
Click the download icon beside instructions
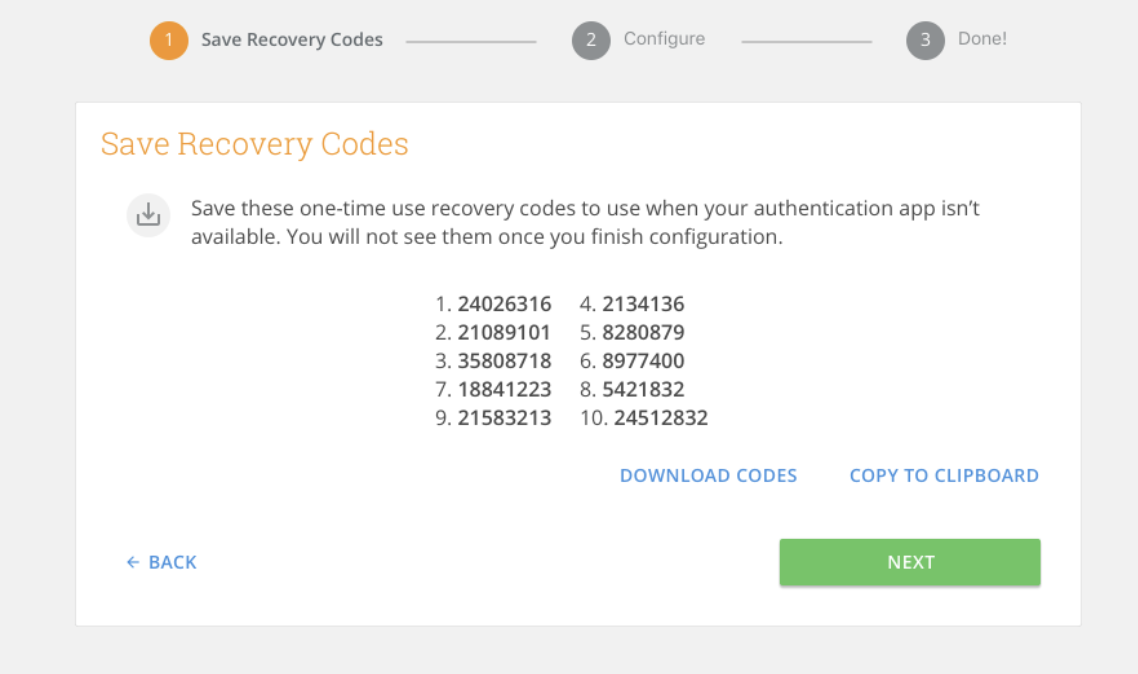click(x=148, y=215)
